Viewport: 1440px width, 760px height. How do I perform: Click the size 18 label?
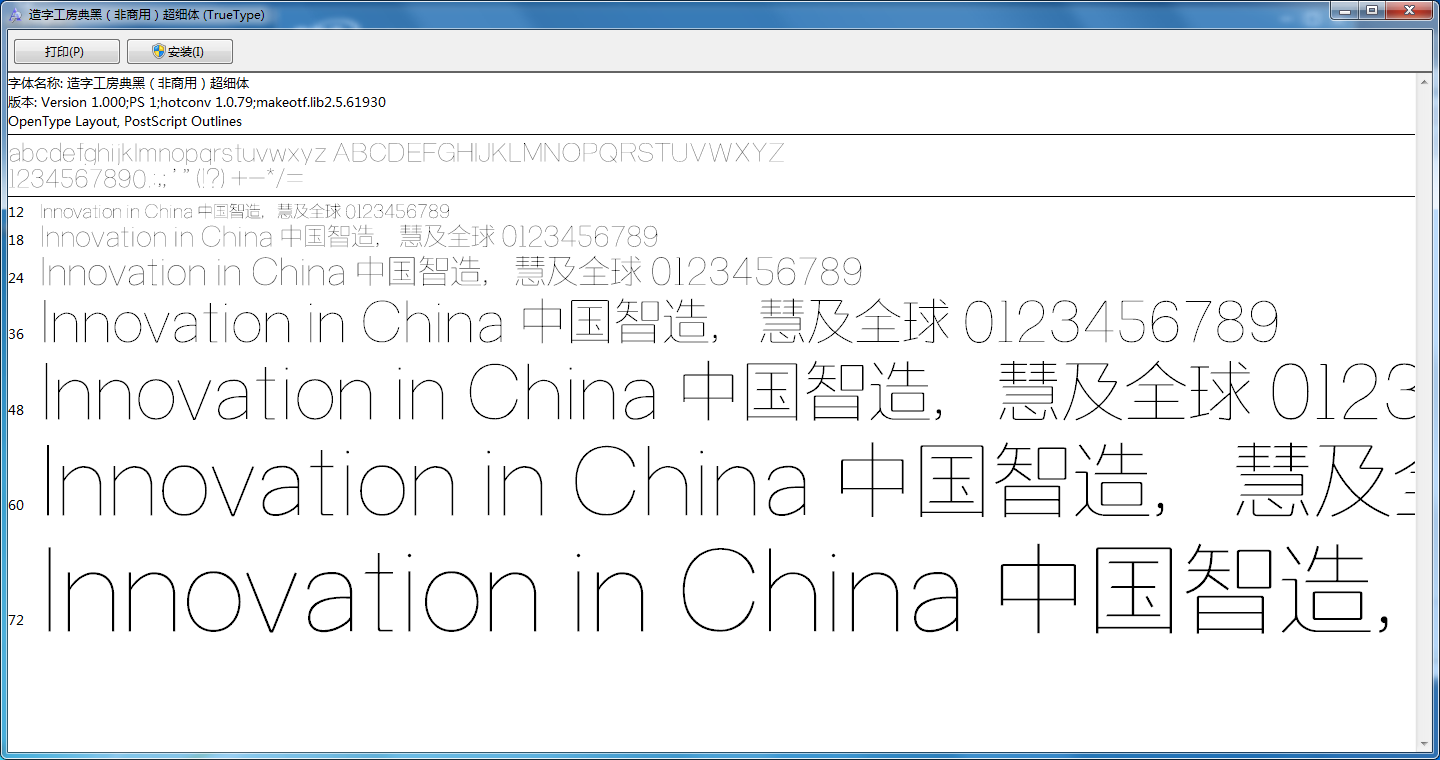click(16, 240)
